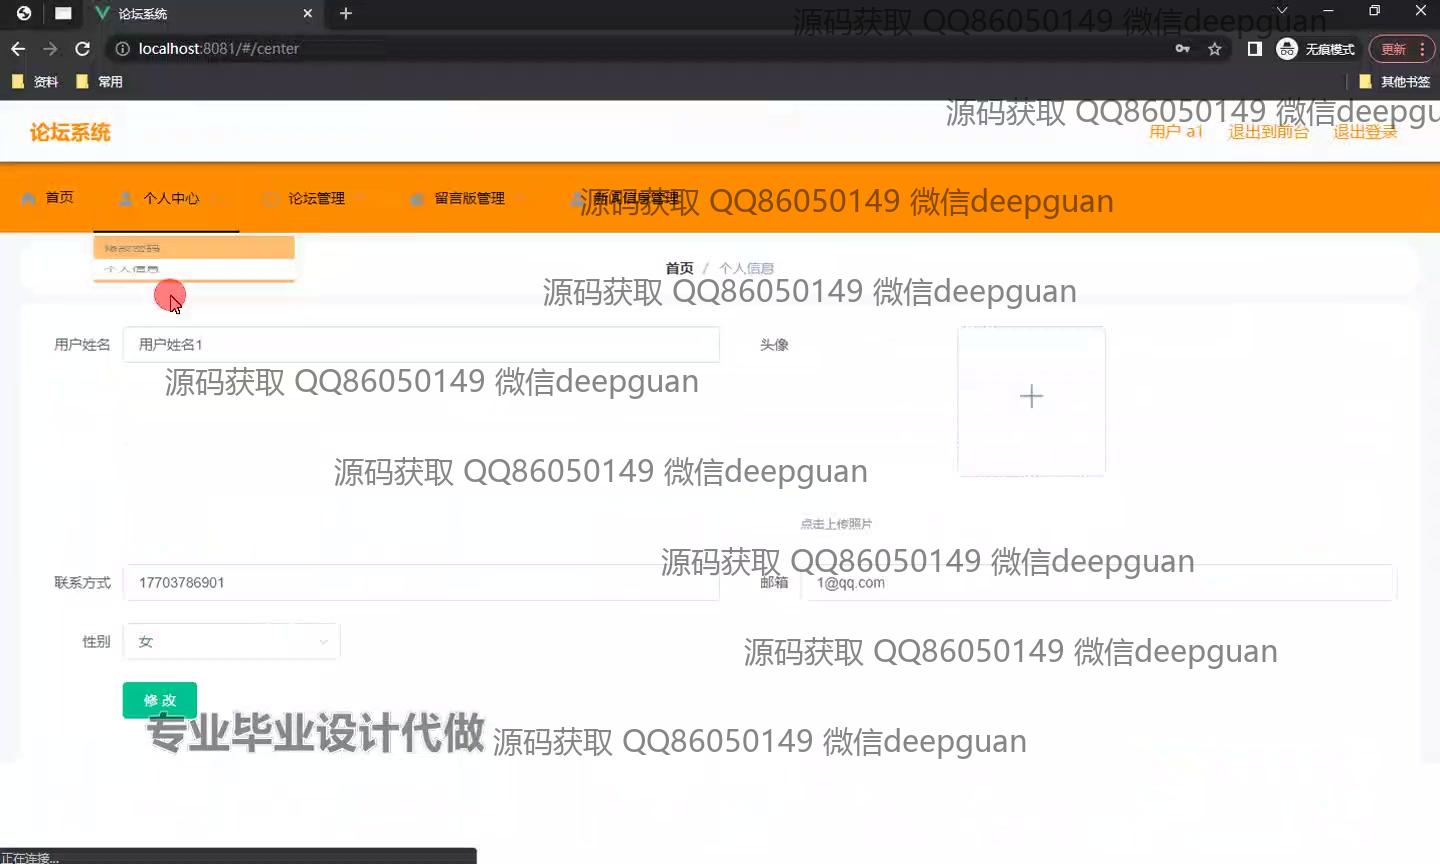Click the 用户姓名 input field
This screenshot has height=864, width=1440.
tap(421, 344)
